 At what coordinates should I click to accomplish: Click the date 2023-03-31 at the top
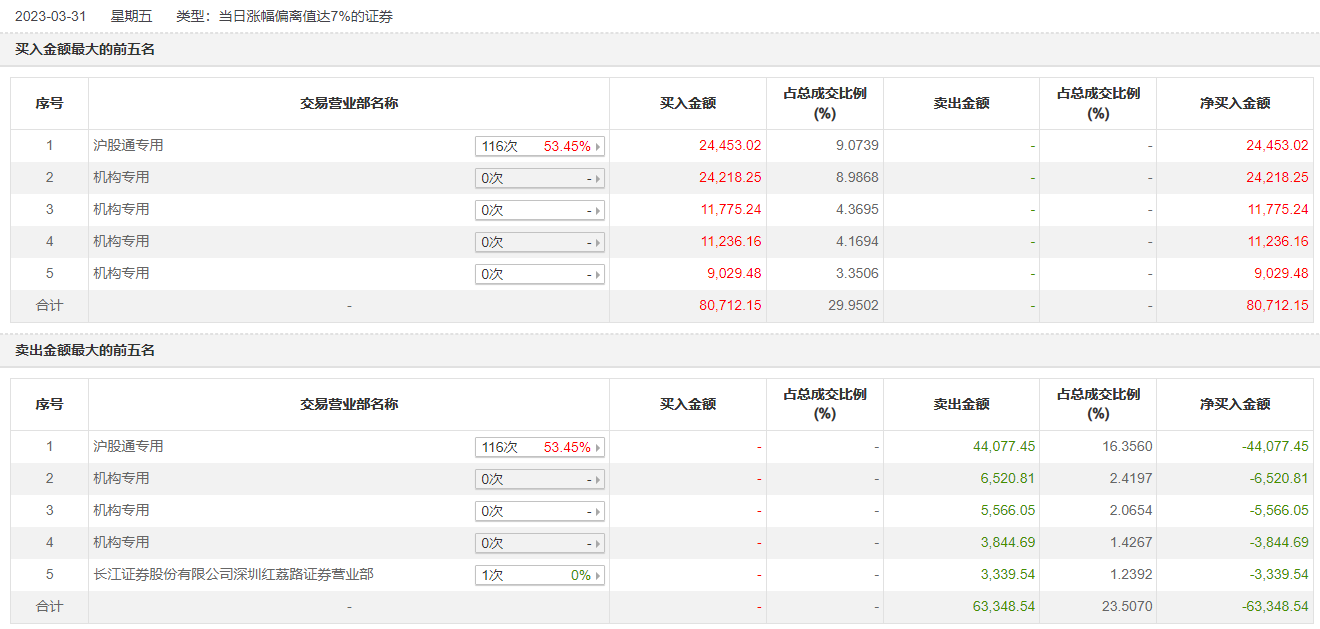(x=50, y=17)
